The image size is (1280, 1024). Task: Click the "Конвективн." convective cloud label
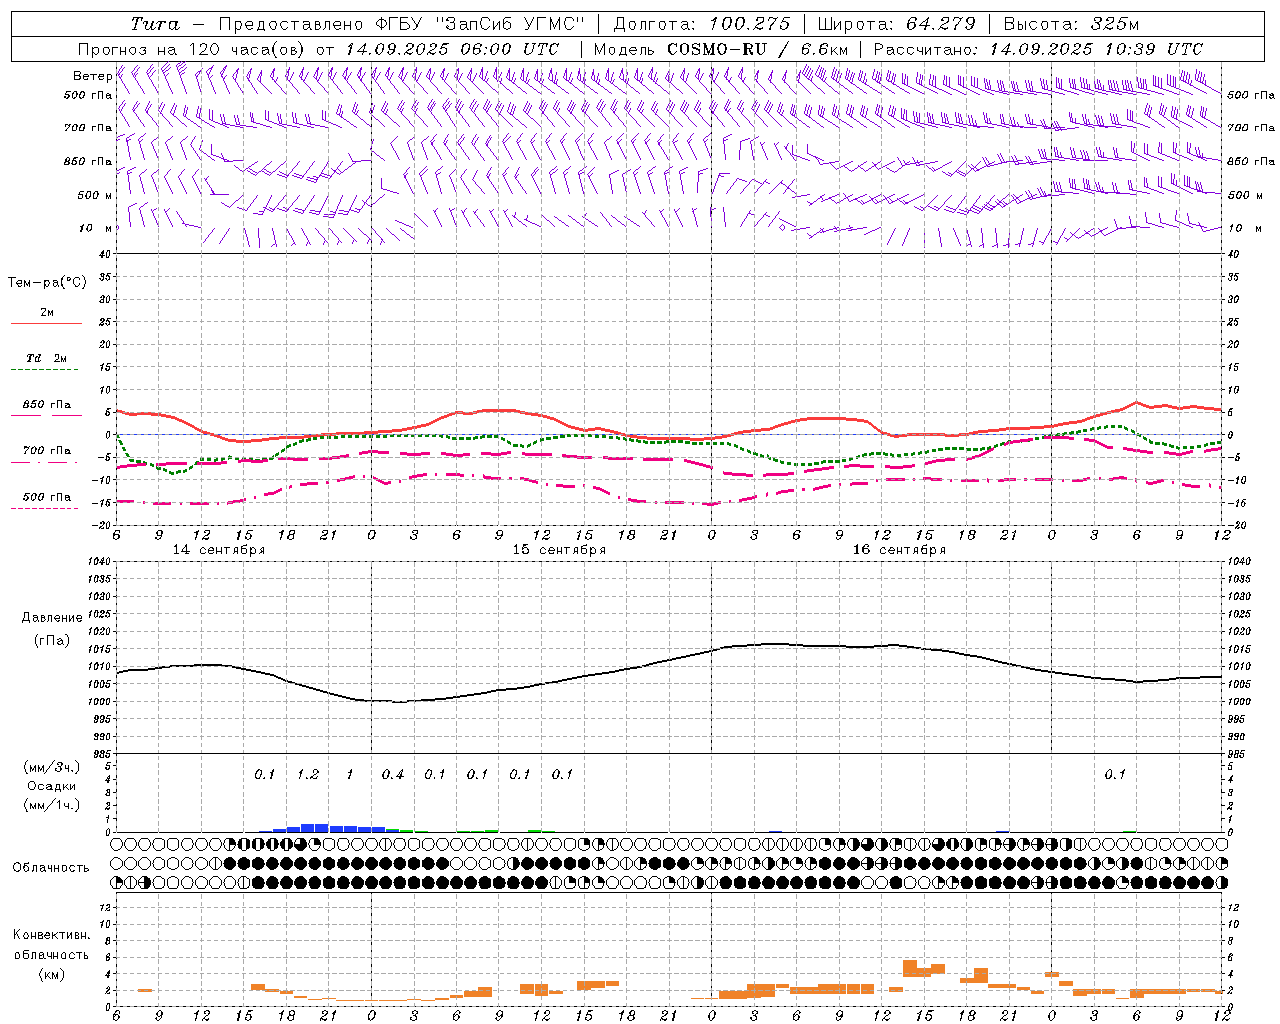point(52,935)
